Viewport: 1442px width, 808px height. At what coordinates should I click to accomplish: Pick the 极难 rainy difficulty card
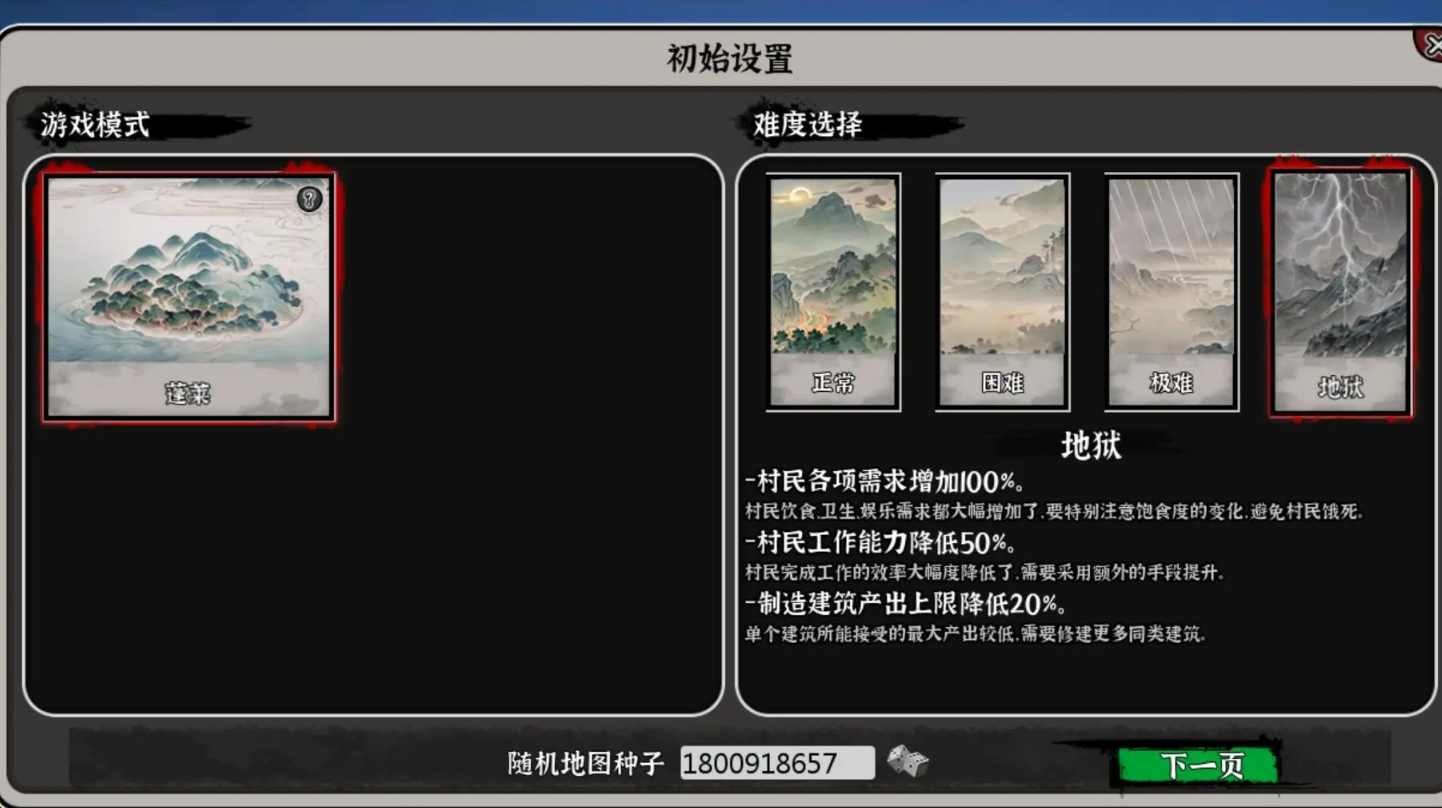point(1171,292)
